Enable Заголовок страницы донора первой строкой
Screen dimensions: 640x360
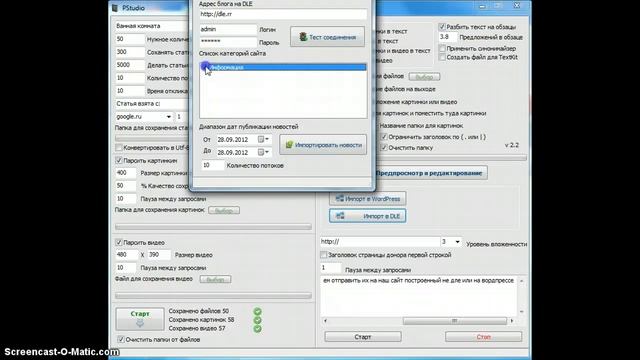324,255
